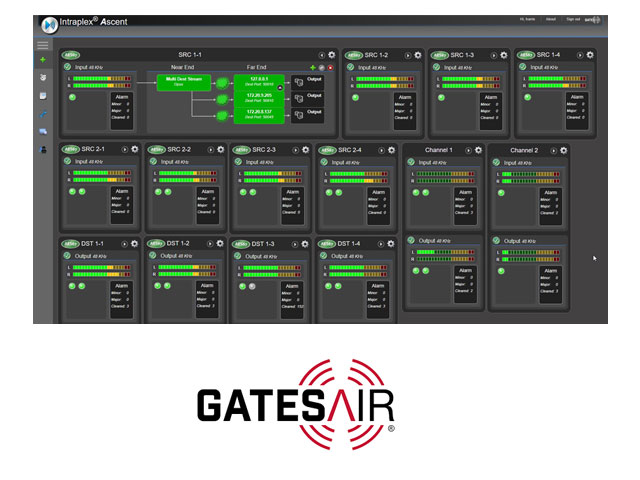
Task: Expand the SRC 1-3 panel with its arrow
Action: point(494,55)
